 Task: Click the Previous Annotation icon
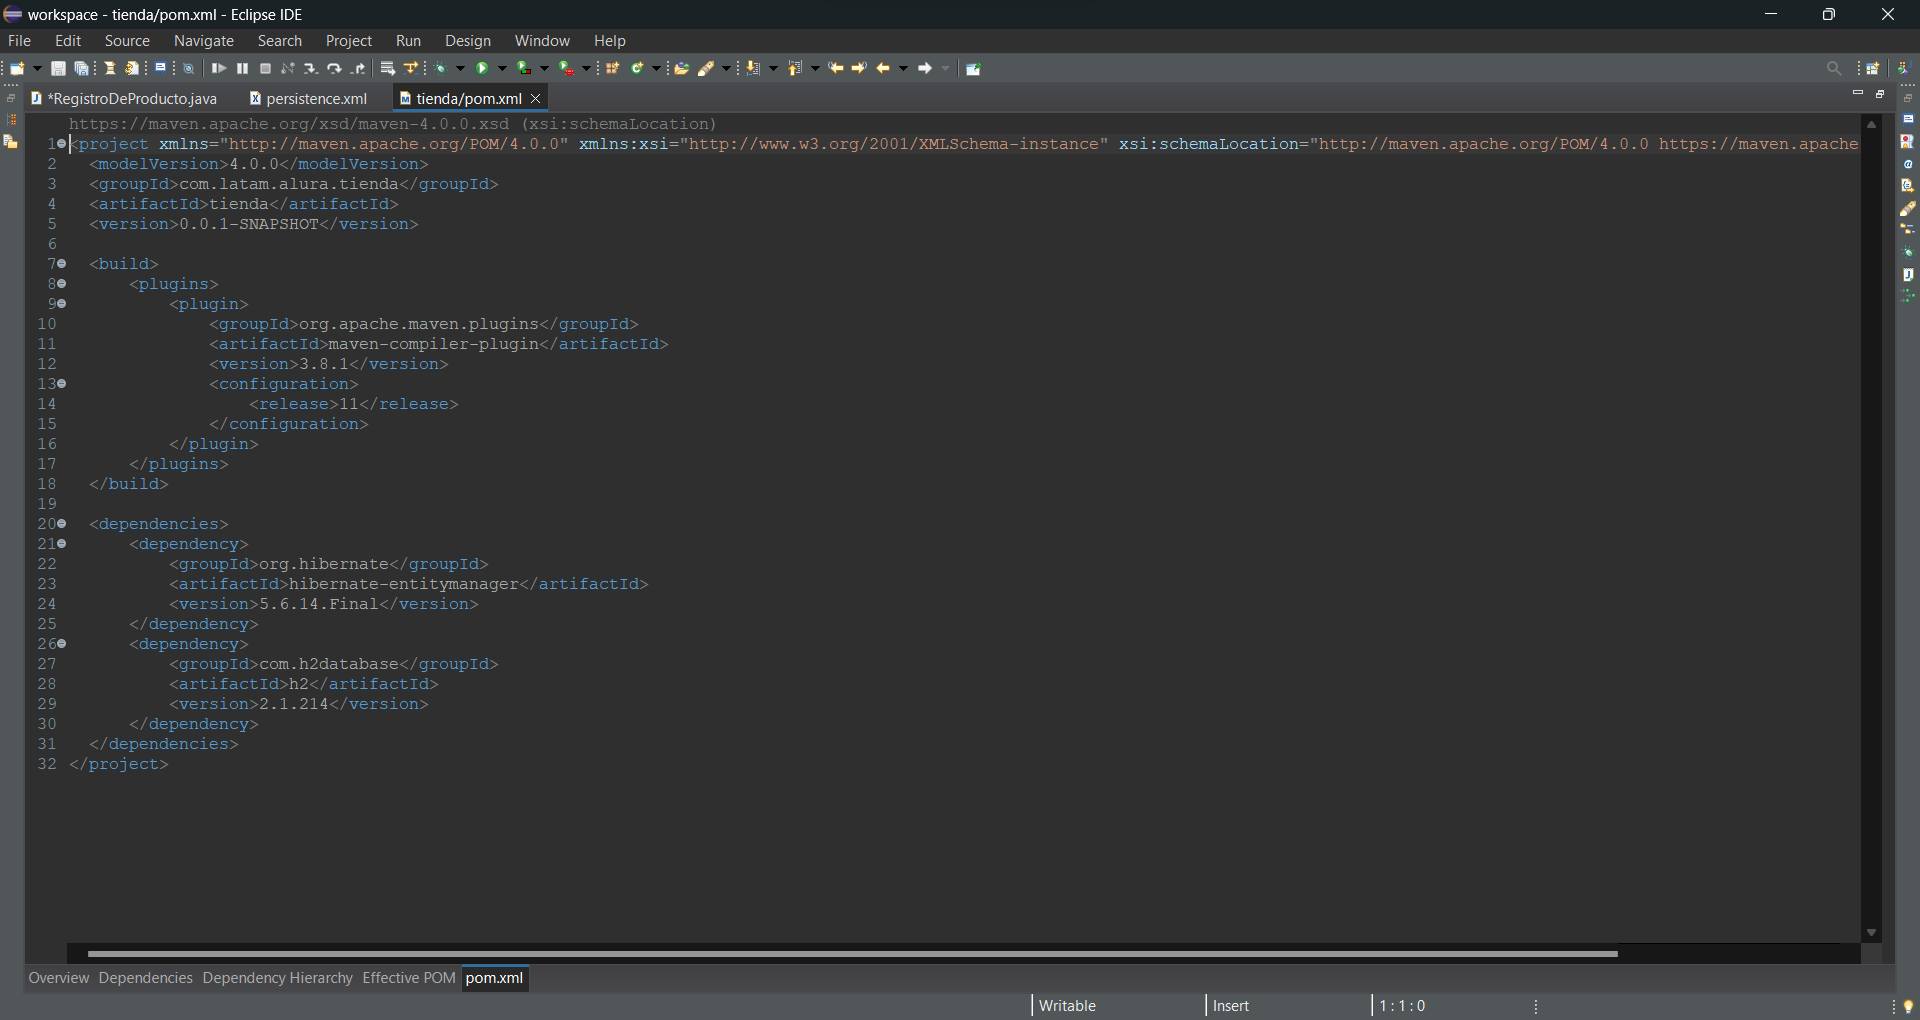click(x=796, y=68)
